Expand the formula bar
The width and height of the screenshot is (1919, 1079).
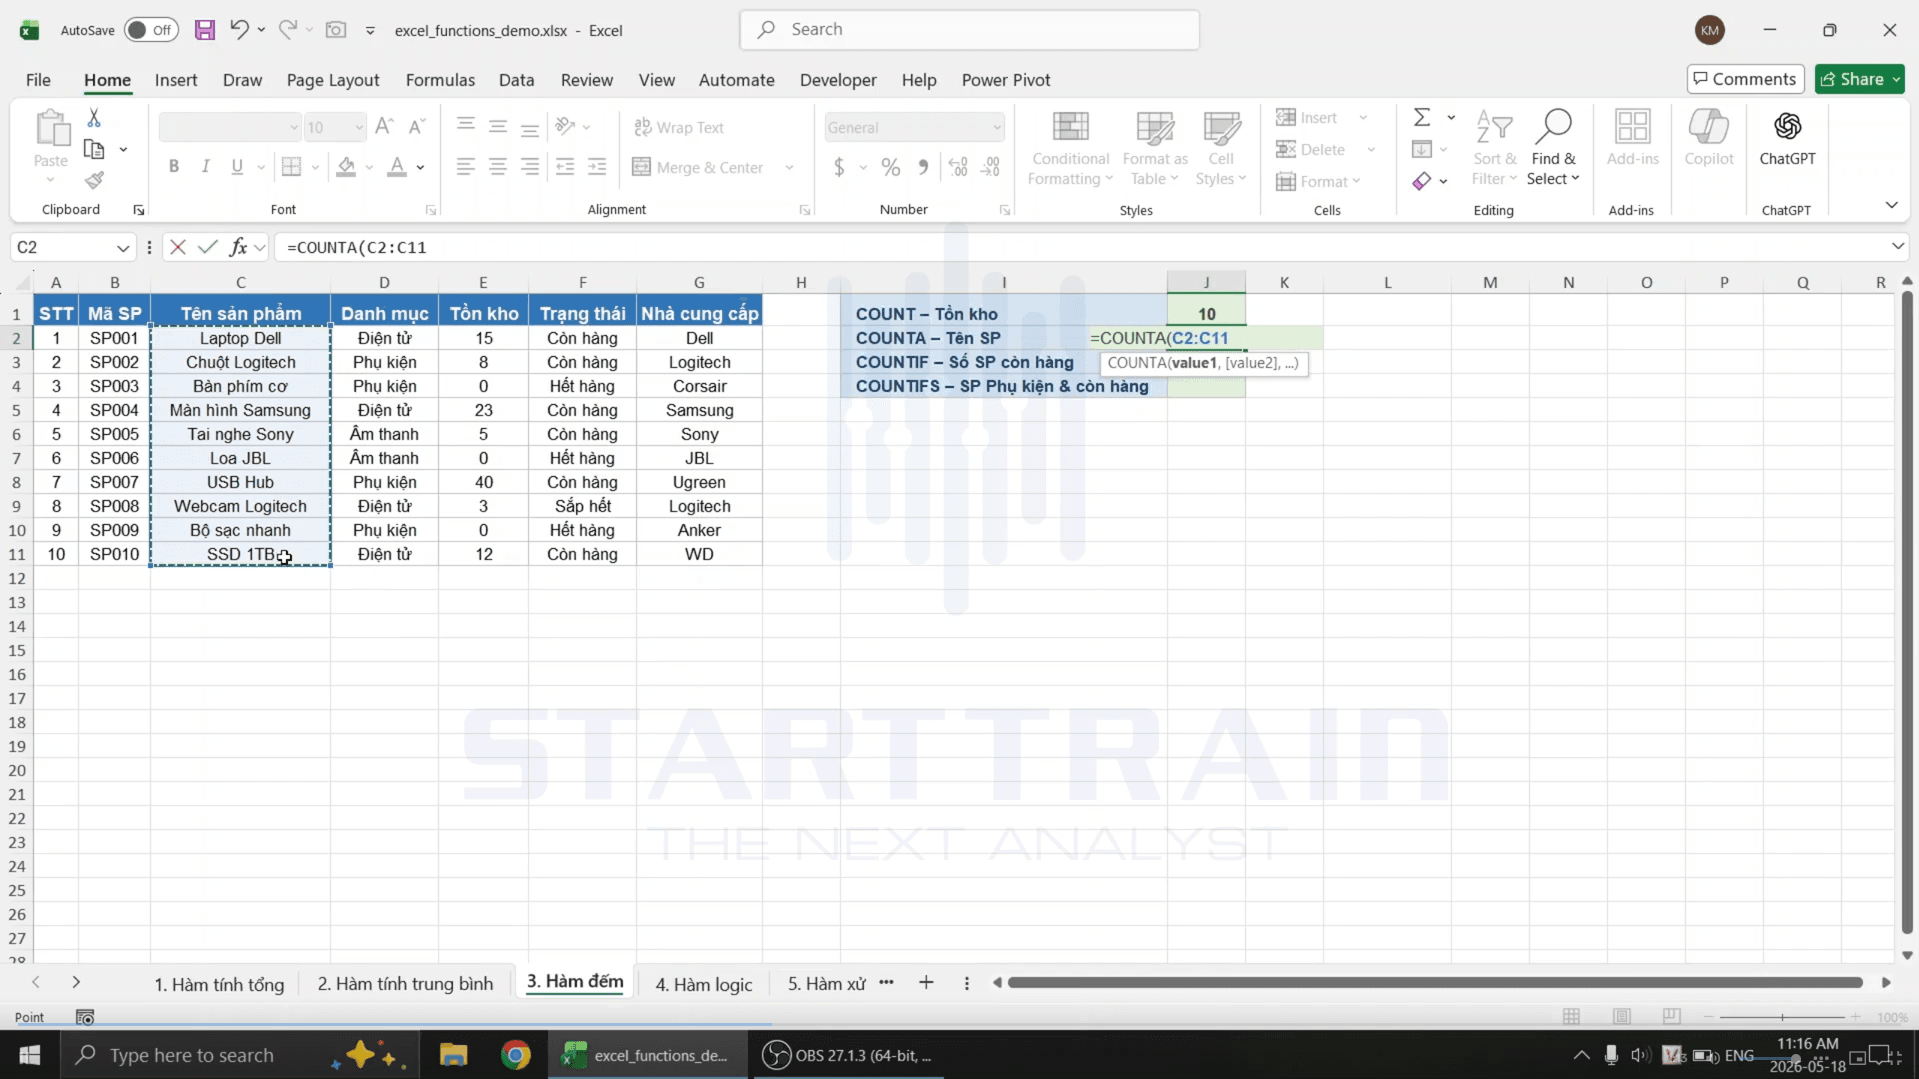1897,247
